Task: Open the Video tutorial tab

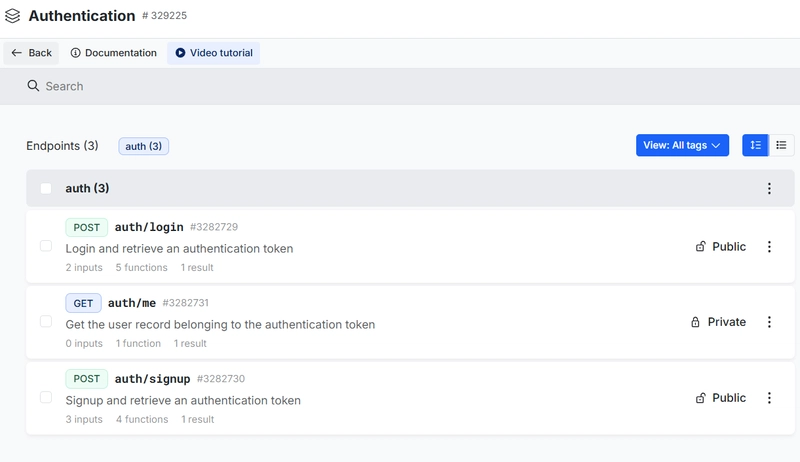Action: (x=213, y=53)
